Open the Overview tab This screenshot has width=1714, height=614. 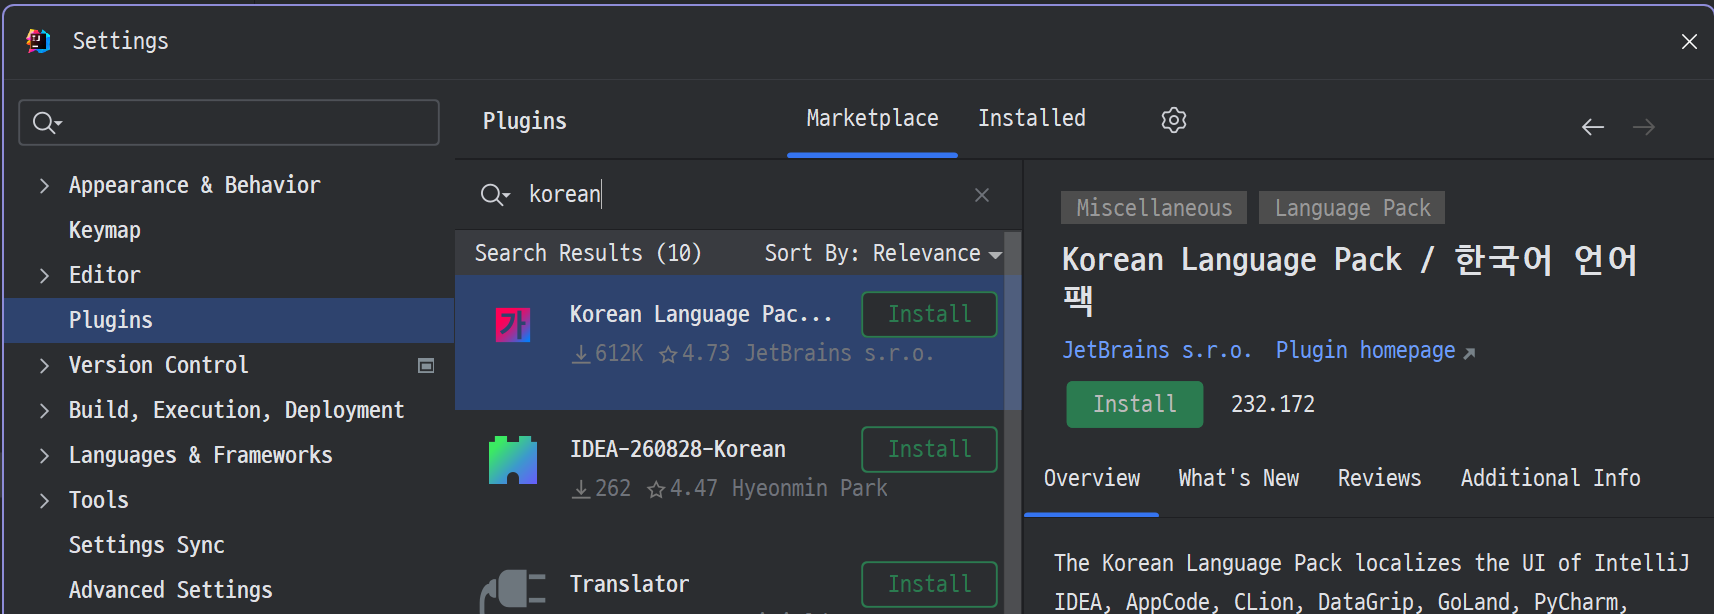(x=1092, y=479)
